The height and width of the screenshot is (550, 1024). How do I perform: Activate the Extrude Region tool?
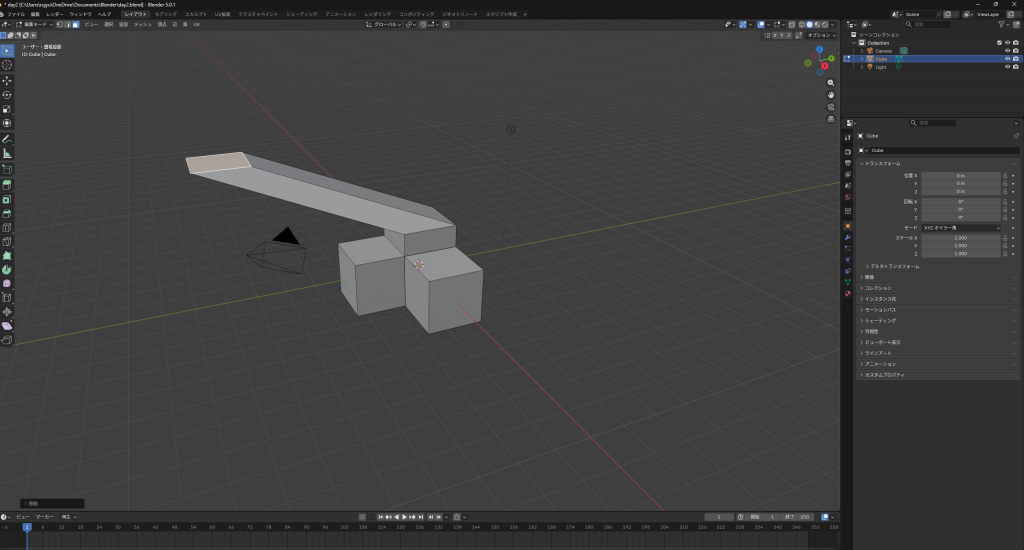(x=7, y=184)
